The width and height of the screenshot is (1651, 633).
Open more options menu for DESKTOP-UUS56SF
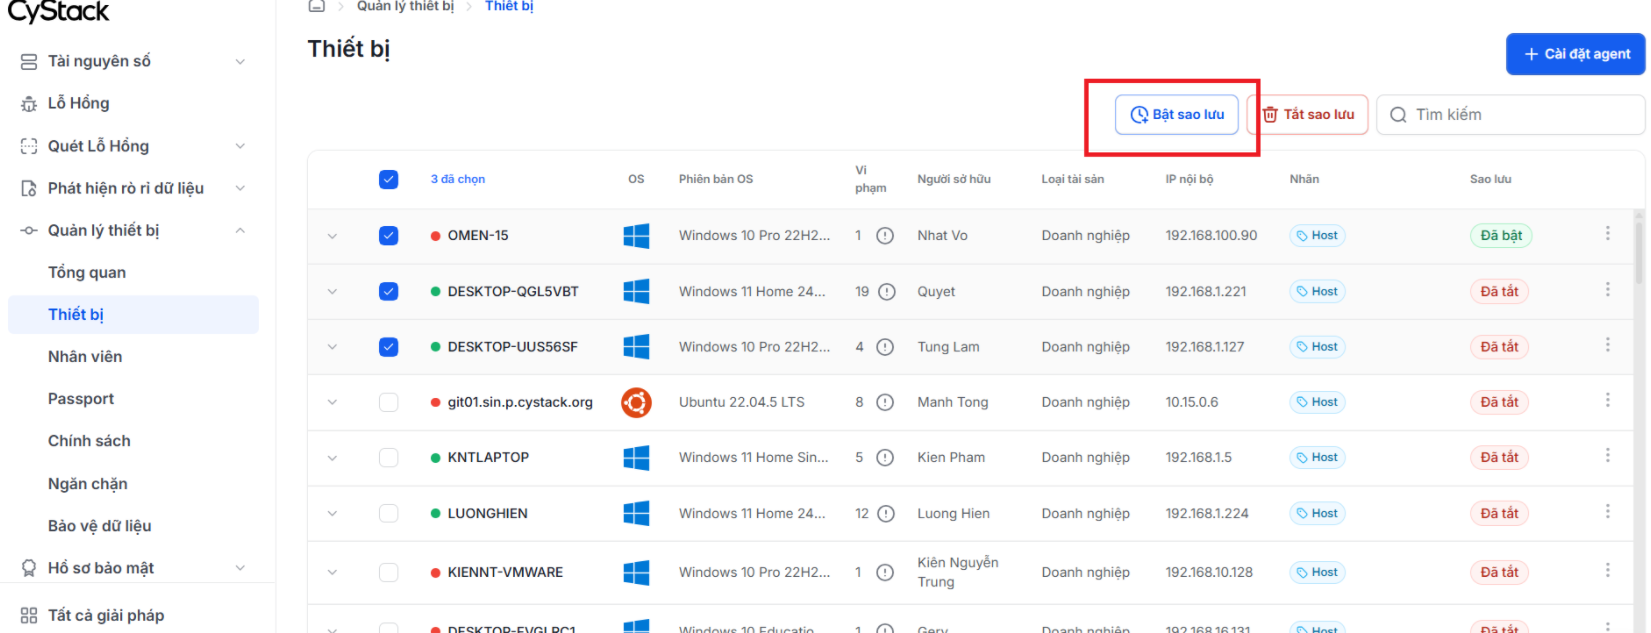(x=1608, y=344)
